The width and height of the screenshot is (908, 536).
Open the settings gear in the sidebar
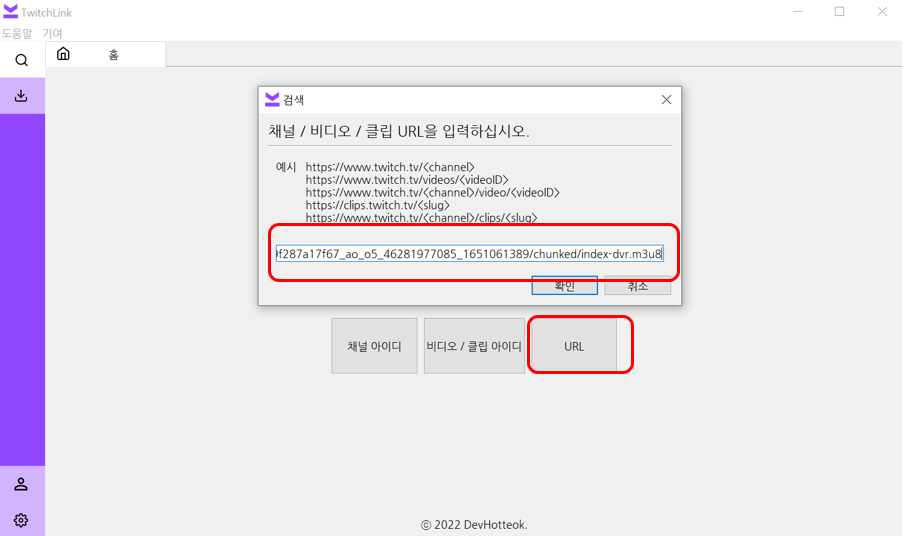pyautogui.click(x=21, y=520)
